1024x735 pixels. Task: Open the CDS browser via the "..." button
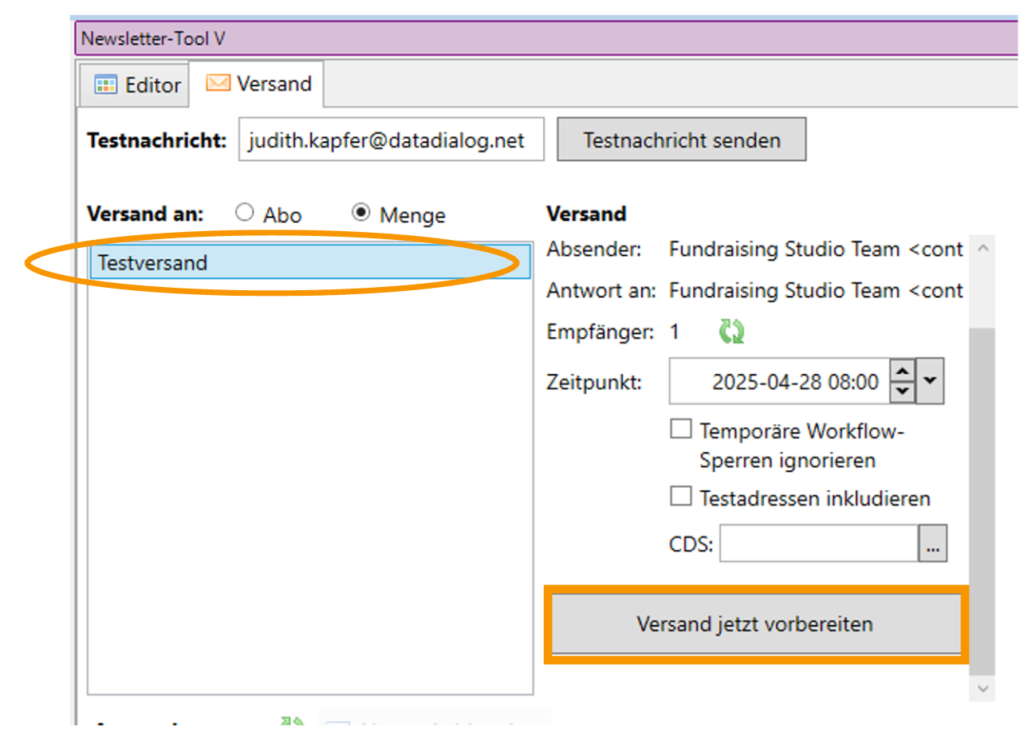pyautogui.click(x=932, y=543)
